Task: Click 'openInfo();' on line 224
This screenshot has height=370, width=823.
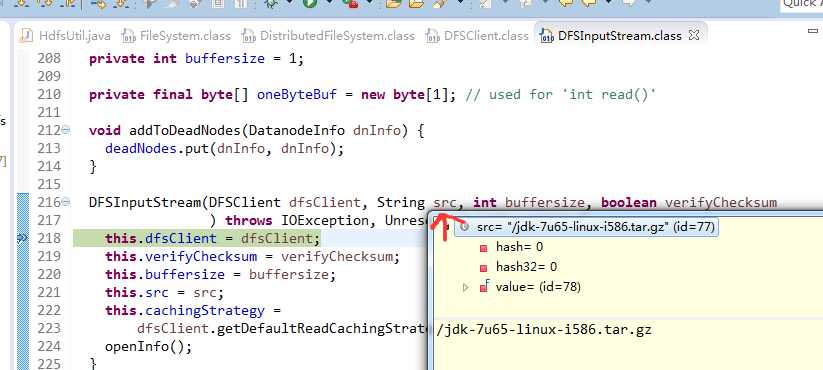Action: point(149,347)
